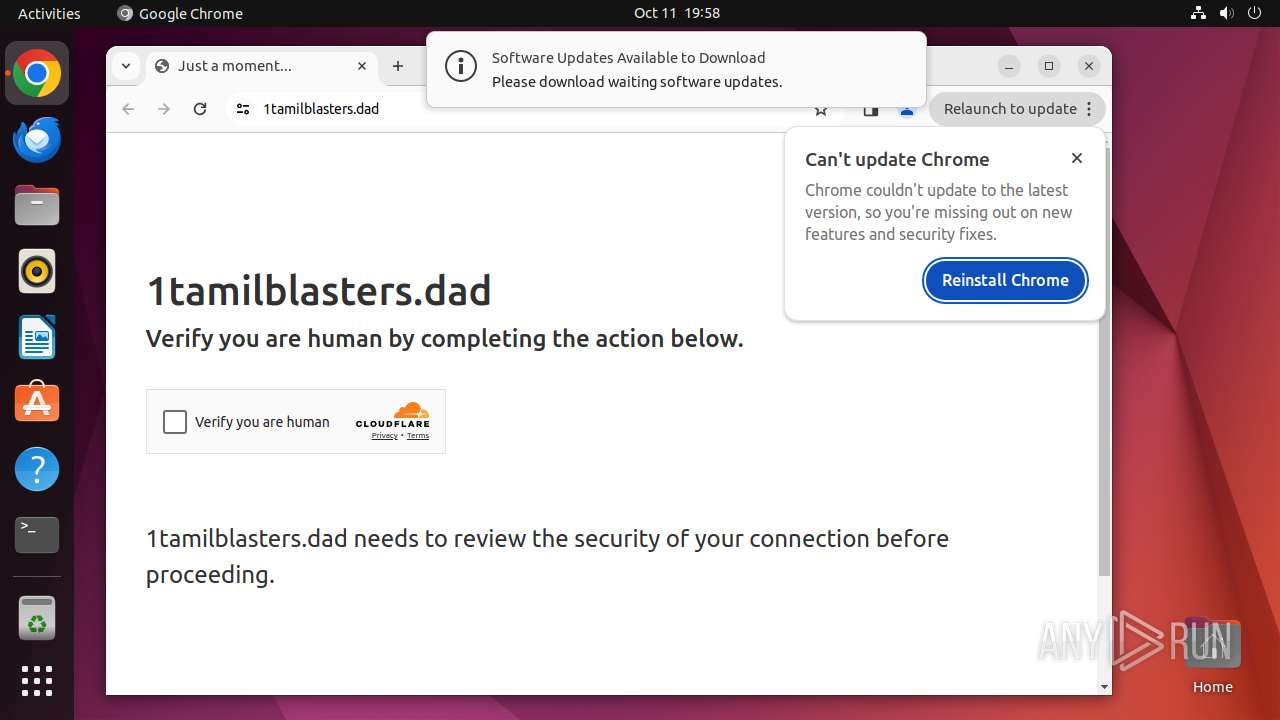Open the Chrome profile avatar
The image size is (1280, 720).
coord(907,110)
